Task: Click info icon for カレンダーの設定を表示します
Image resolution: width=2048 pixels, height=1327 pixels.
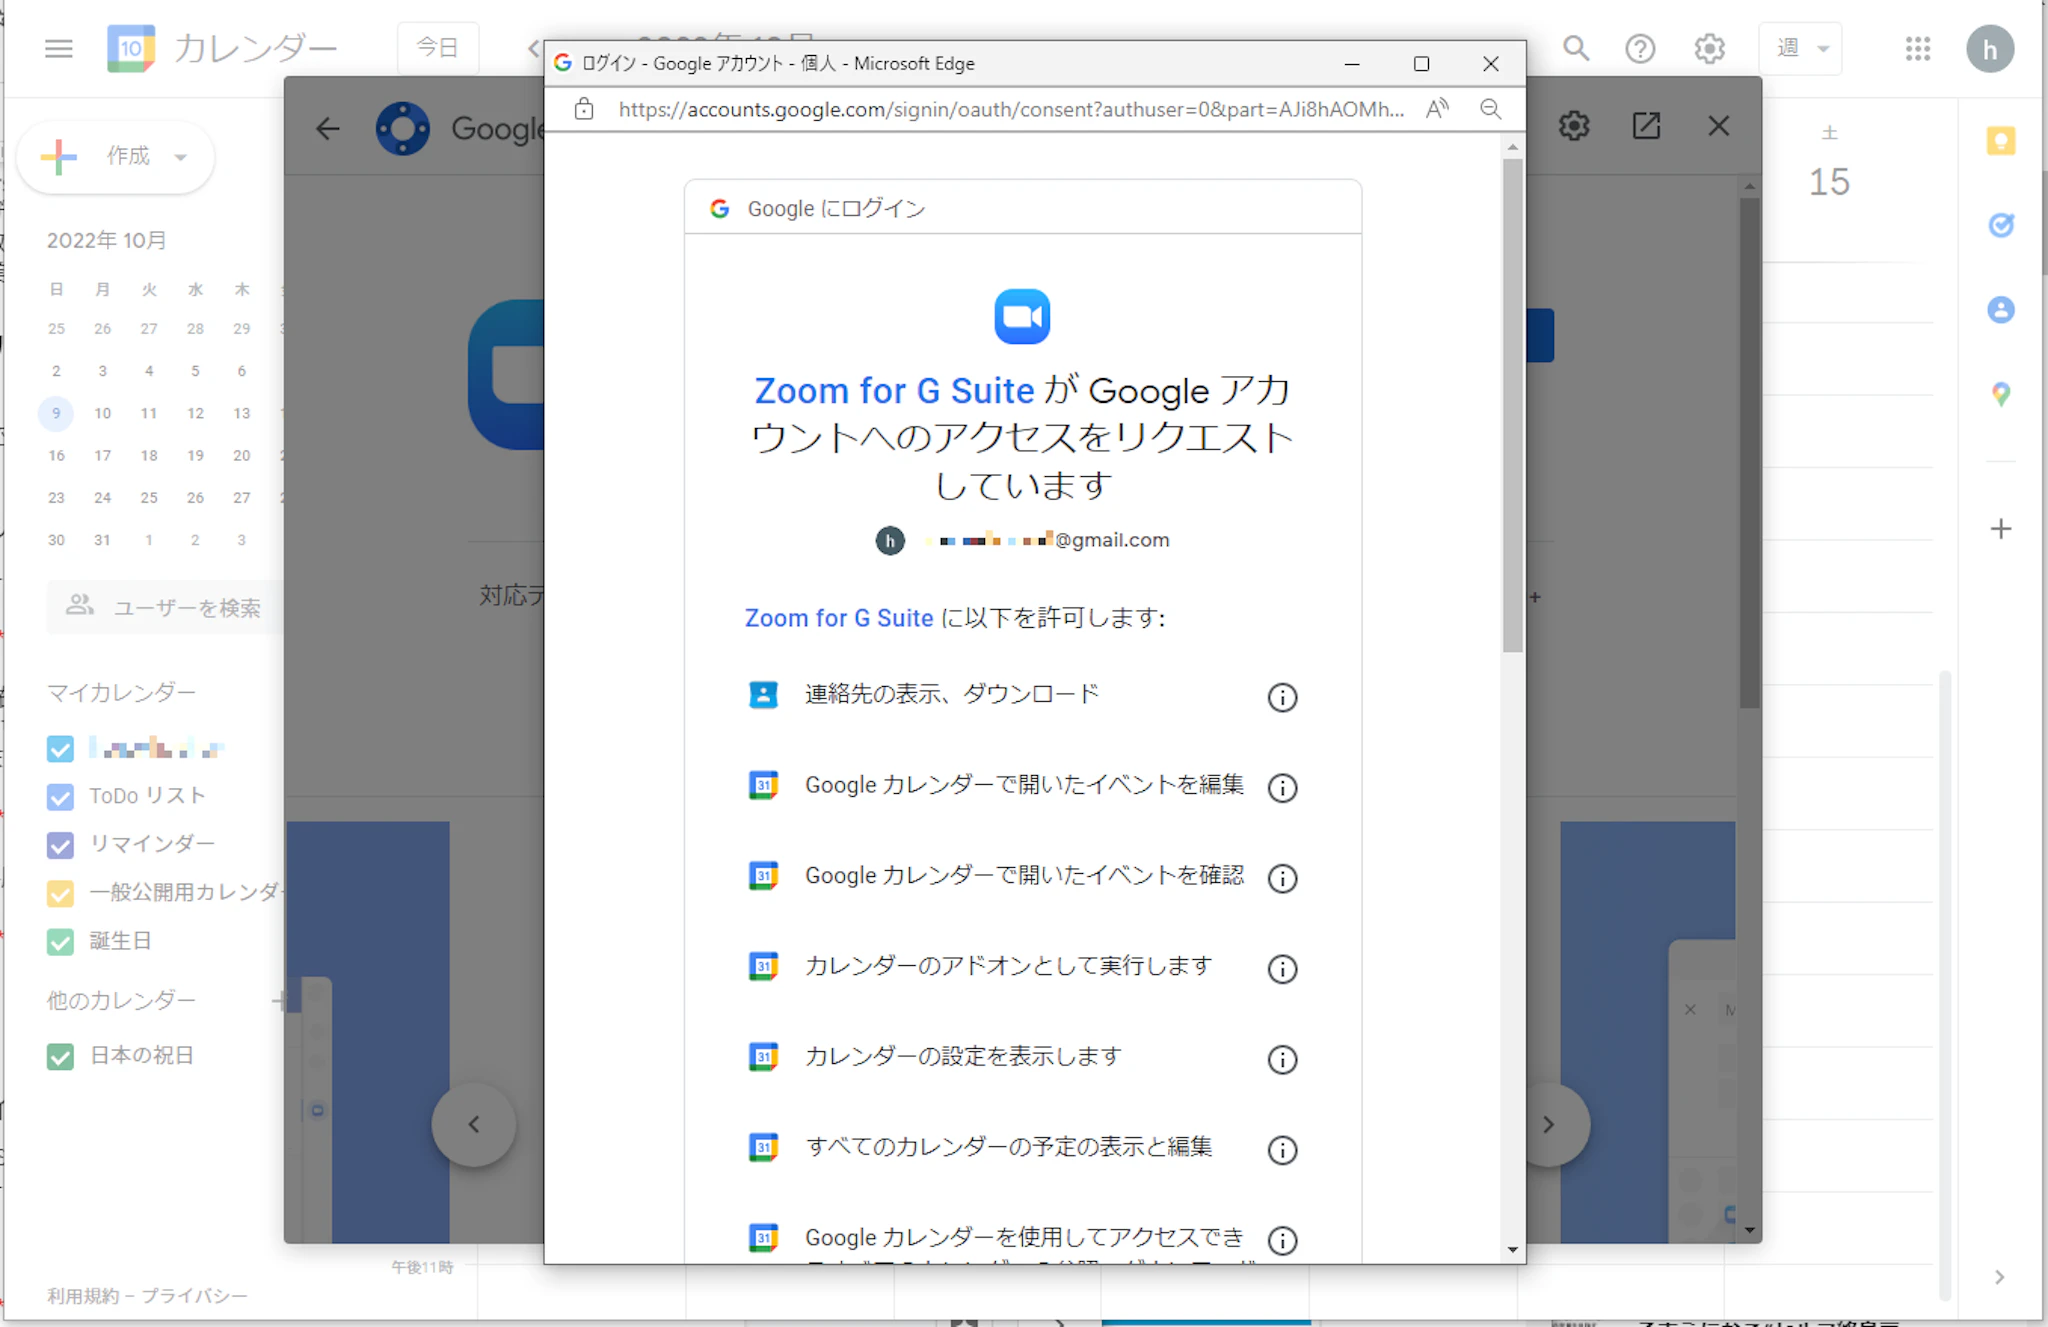Action: point(1281,1059)
